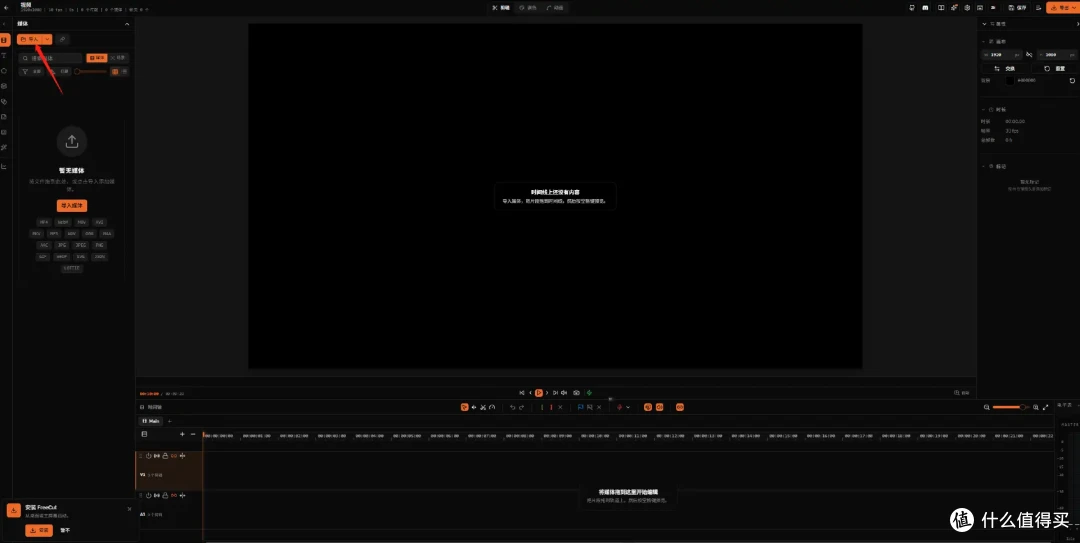Jump to start of timeline
Image resolution: width=1080 pixels, height=543 pixels.
click(x=521, y=393)
